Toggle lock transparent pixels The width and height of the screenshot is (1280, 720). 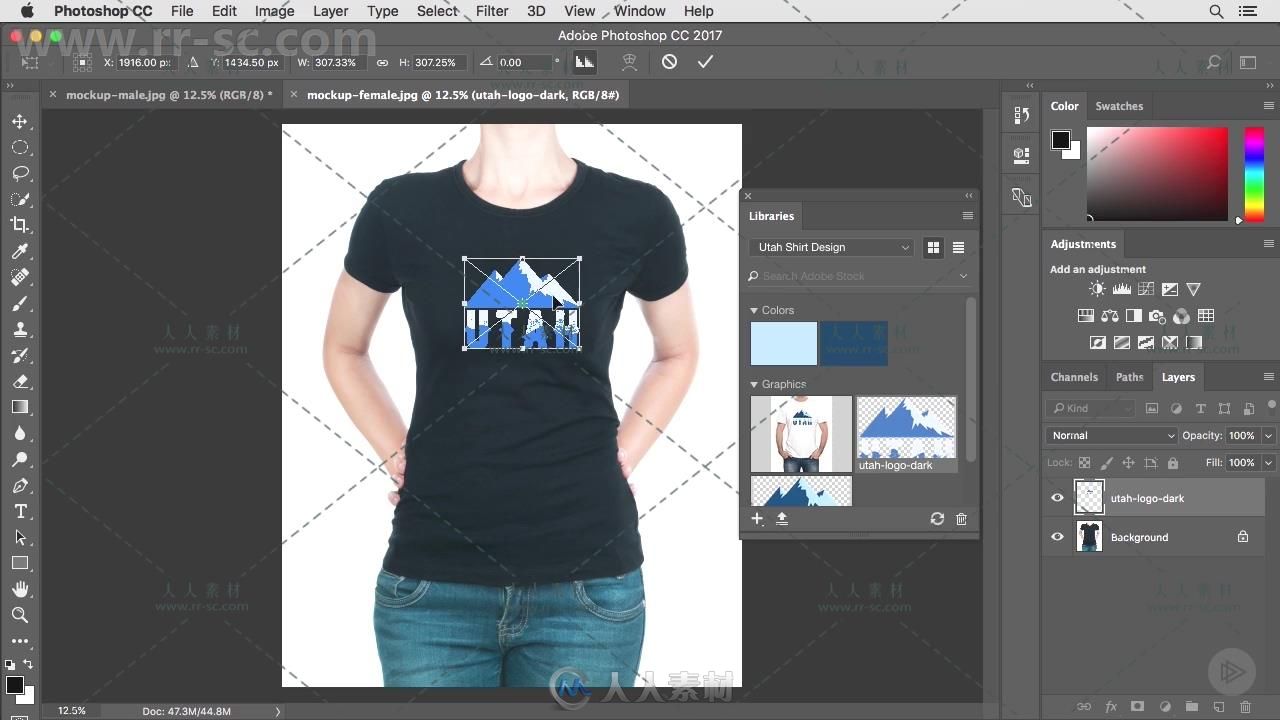point(1084,463)
